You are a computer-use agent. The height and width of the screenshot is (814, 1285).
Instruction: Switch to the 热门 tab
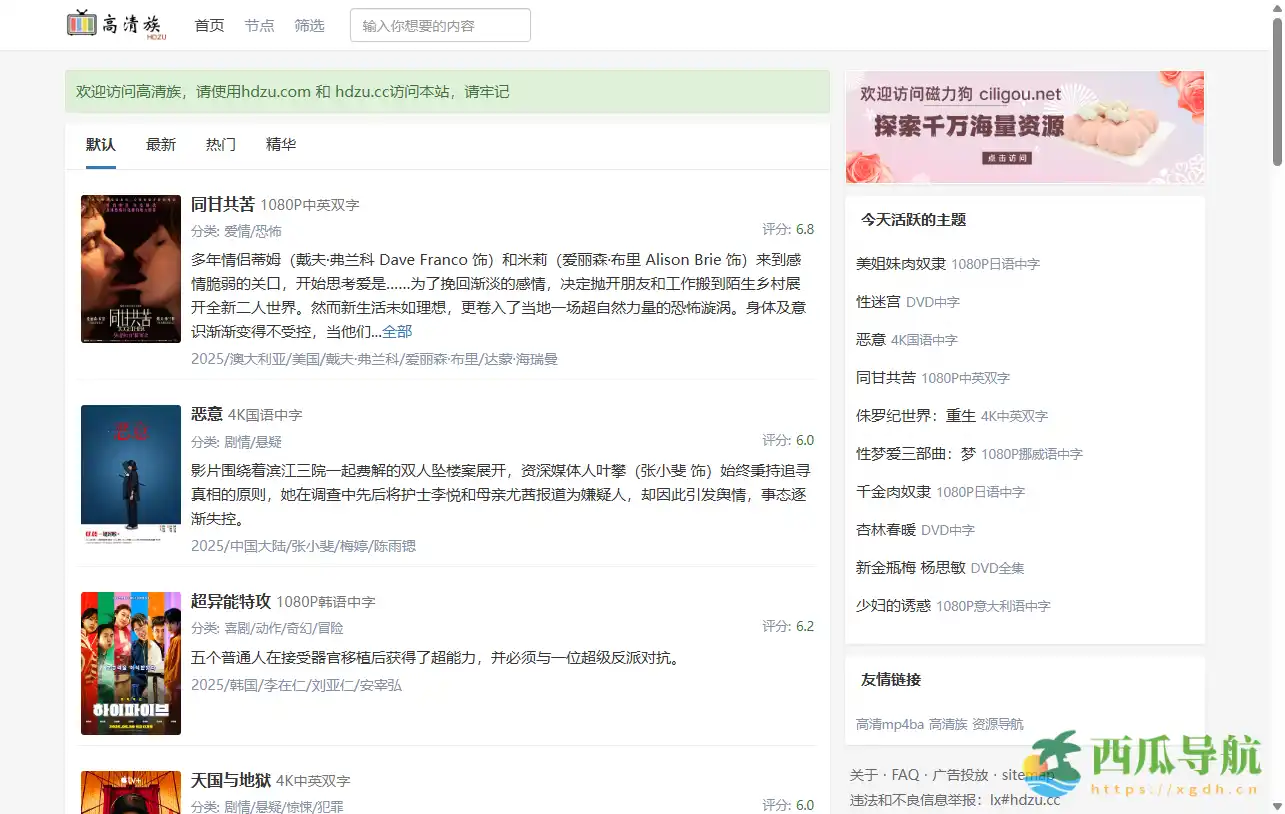(x=221, y=145)
